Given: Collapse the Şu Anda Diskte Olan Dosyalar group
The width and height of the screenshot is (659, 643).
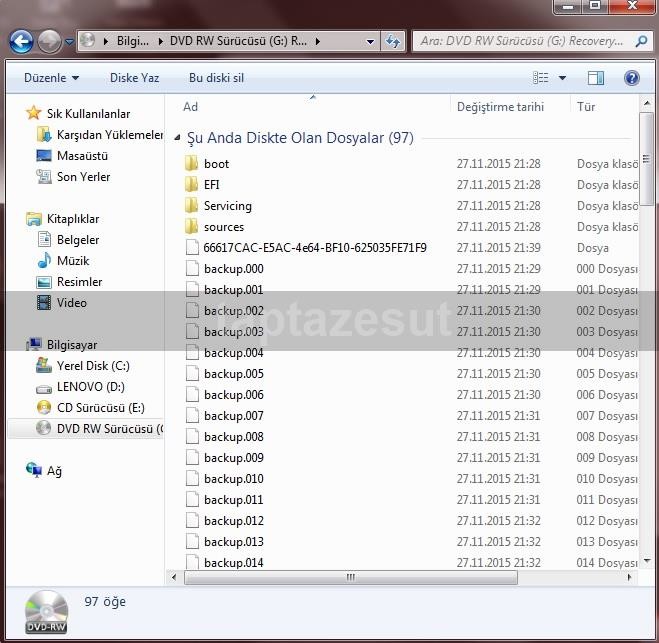Looking at the screenshot, I should coord(178,139).
